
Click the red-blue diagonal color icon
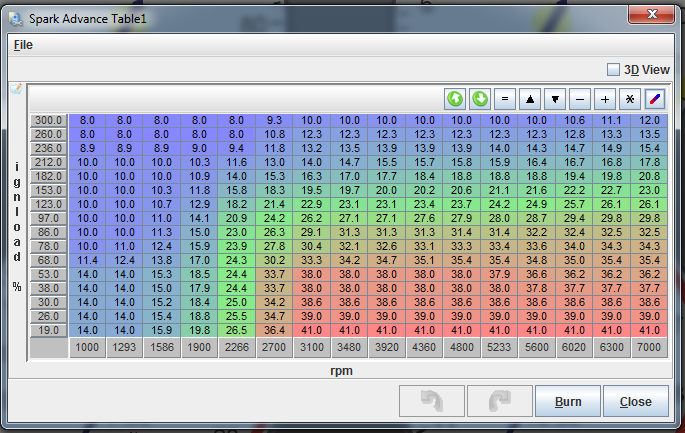tap(655, 99)
